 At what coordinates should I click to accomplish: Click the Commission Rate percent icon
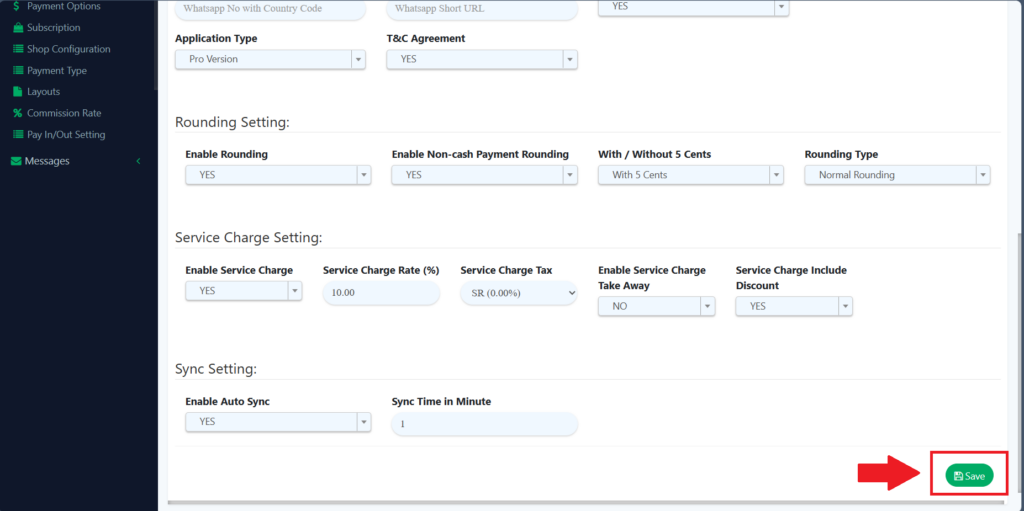pyautogui.click(x=18, y=113)
